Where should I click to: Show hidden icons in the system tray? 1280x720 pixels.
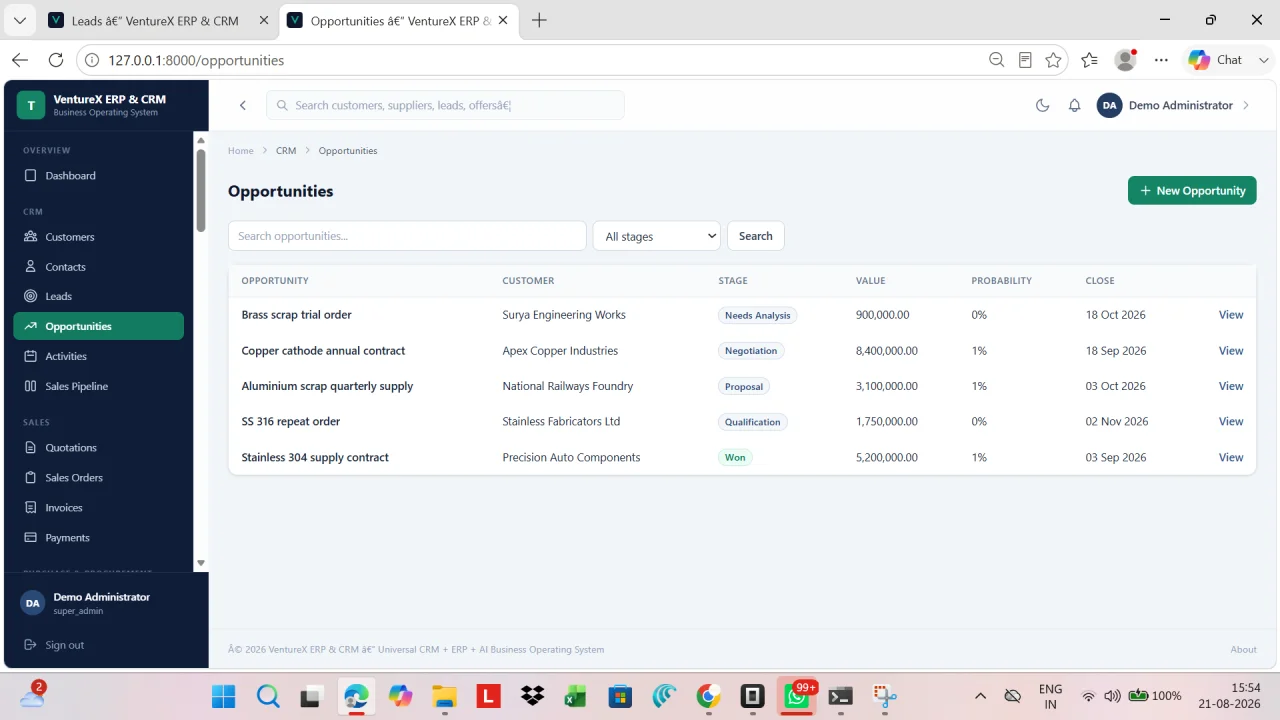(980, 696)
